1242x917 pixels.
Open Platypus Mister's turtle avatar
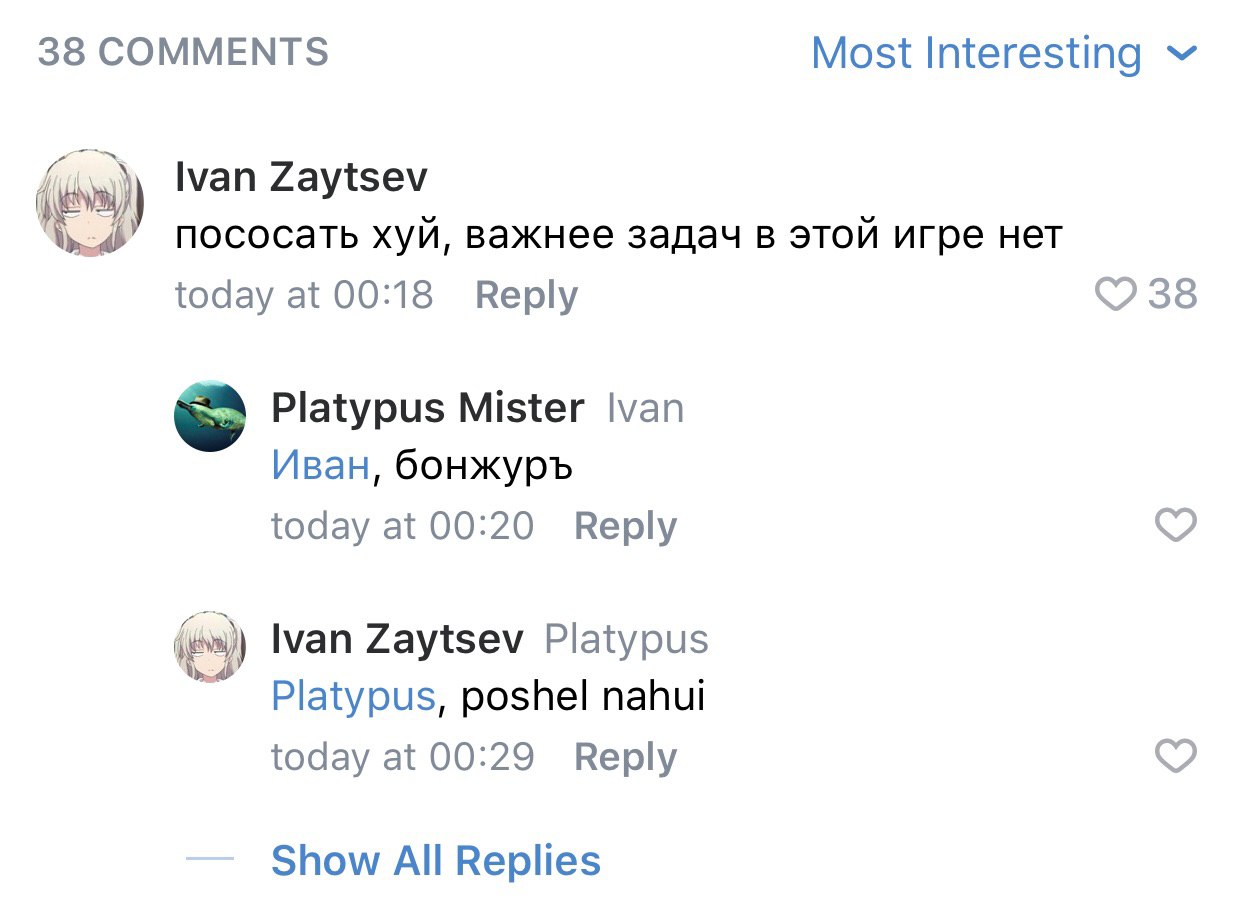(210, 416)
